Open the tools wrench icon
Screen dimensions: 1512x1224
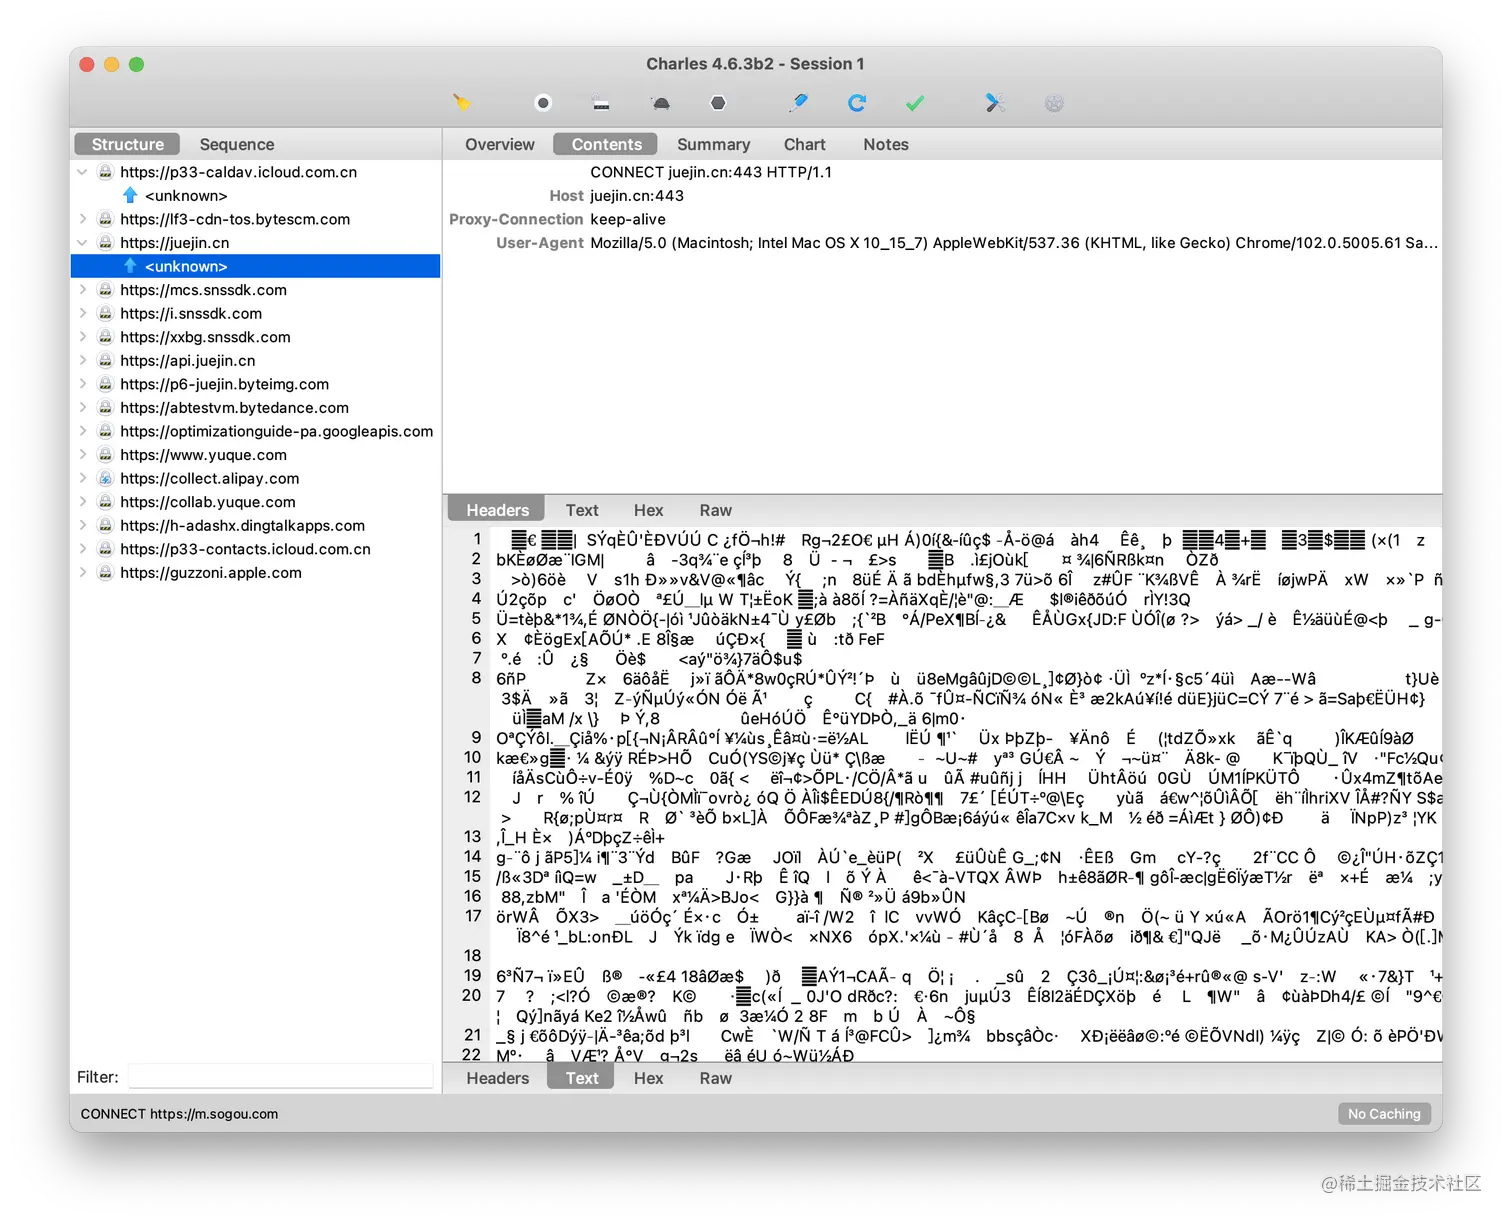tap(995, 103)
